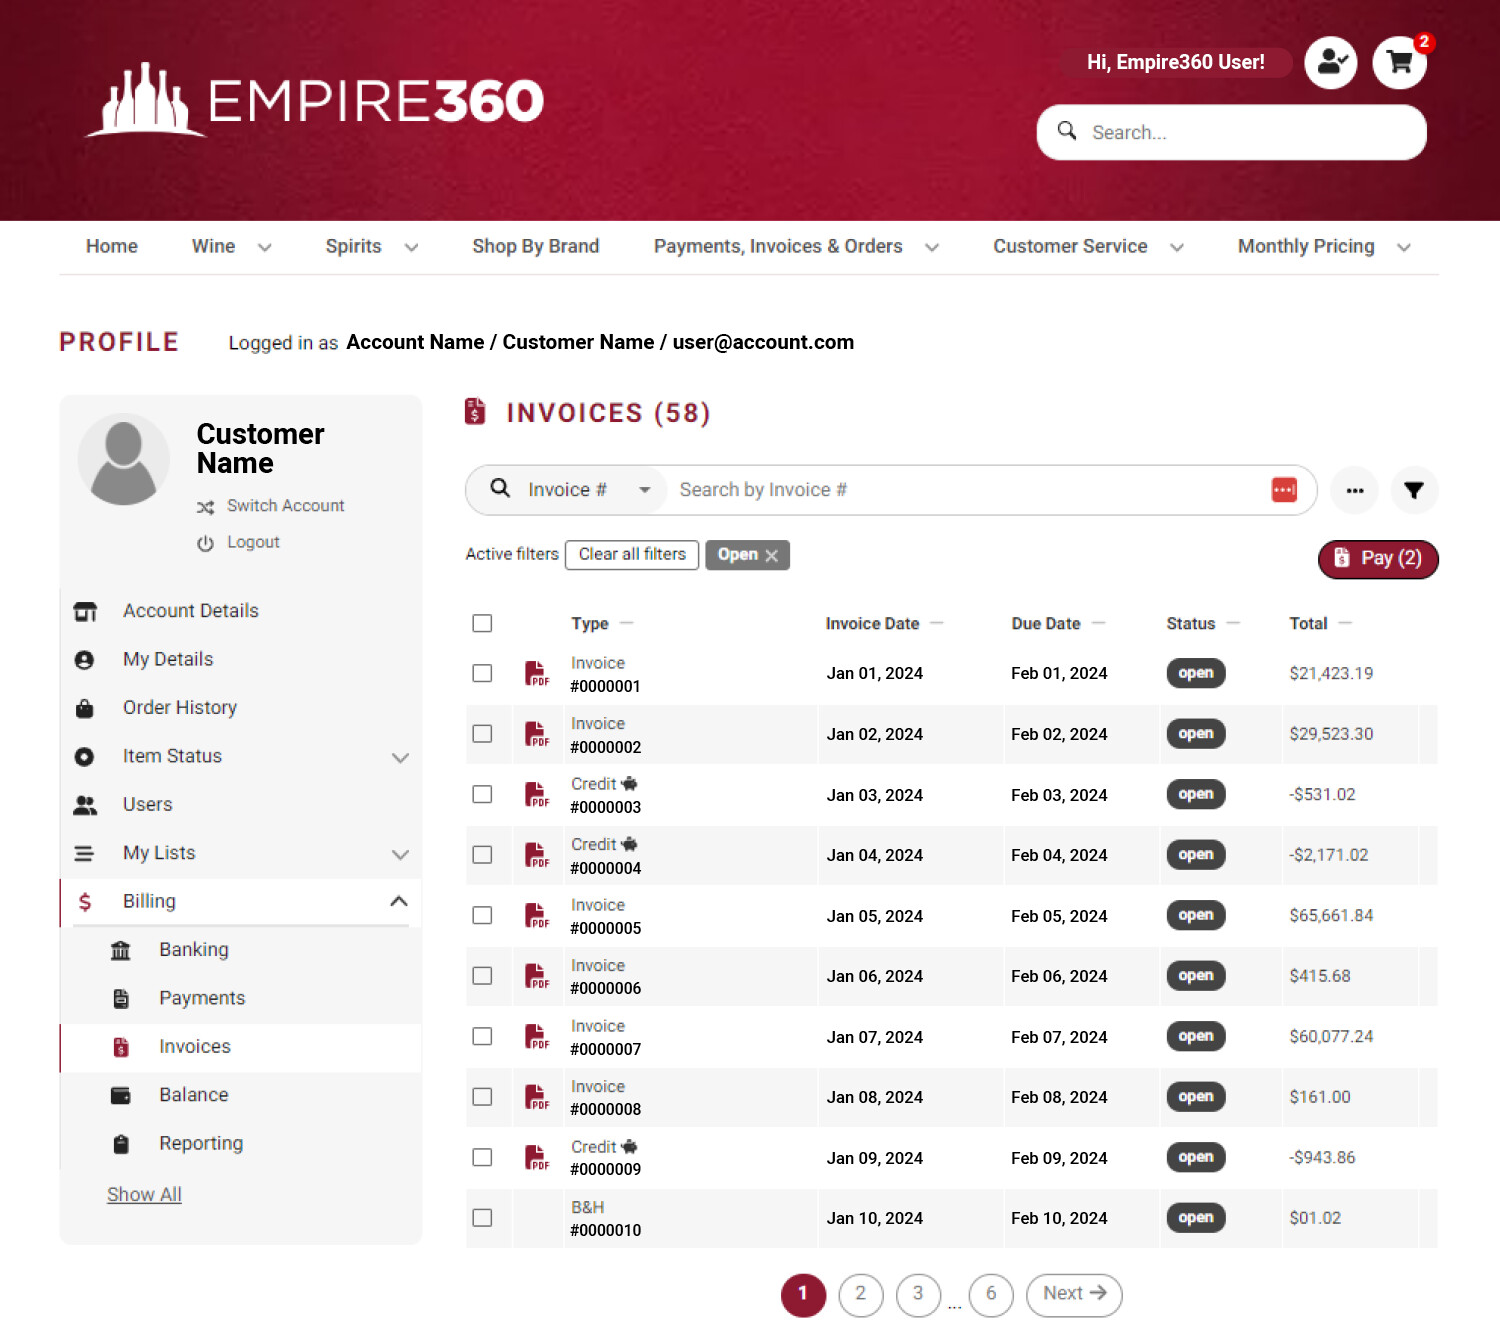1500x1331 pixels.
Task: Click the user account profile icon
Action: (x=1330, y=63)
